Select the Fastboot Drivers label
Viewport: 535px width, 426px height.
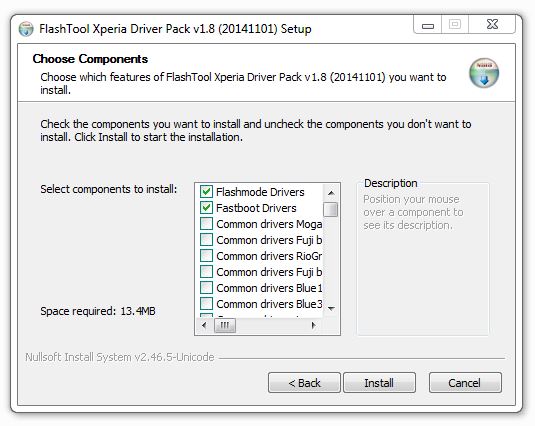[x=256, y=208]
